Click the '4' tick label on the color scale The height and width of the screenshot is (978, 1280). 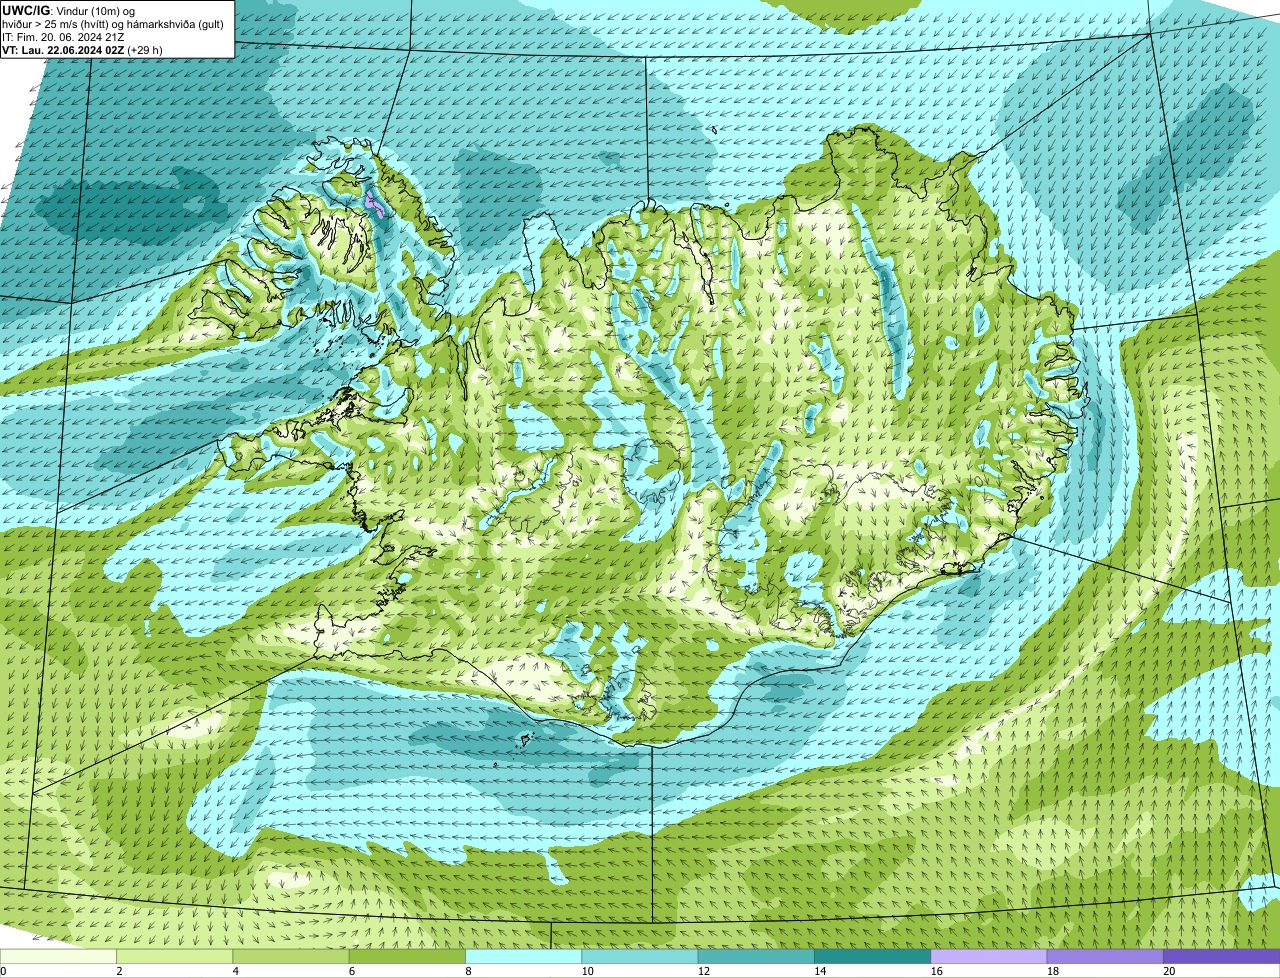(235, 971)
